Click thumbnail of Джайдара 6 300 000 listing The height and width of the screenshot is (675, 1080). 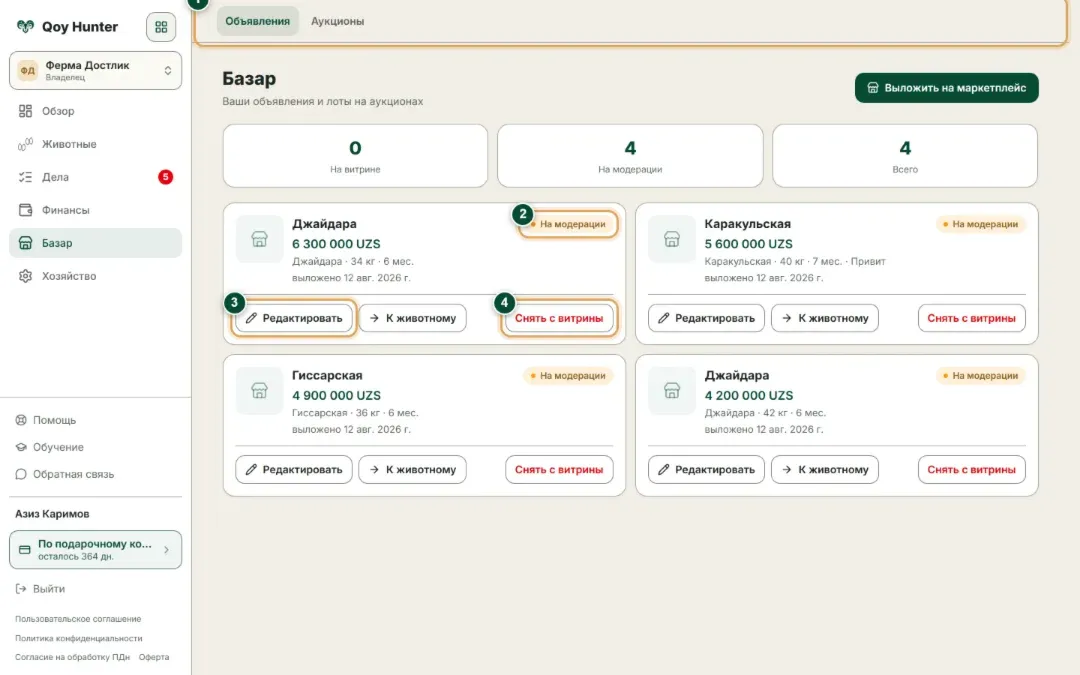[260, 239]
